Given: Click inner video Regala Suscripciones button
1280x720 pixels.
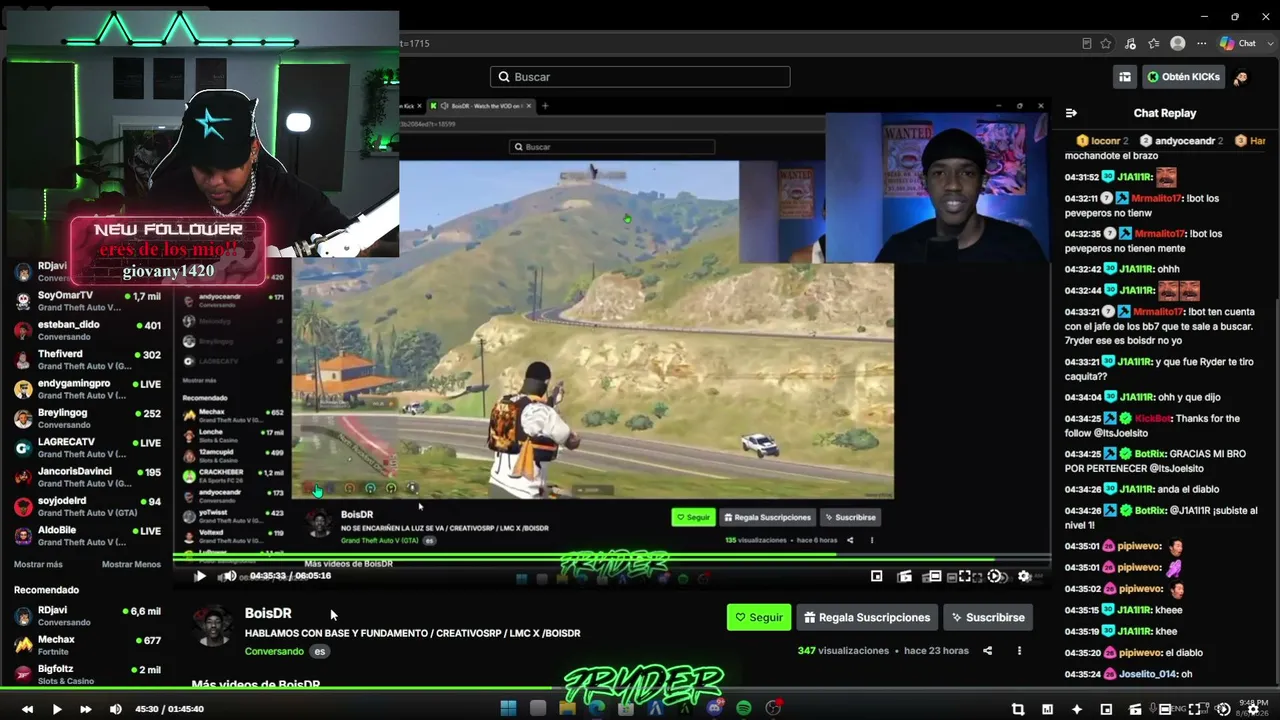Looking at the screenshot, I should 767,517.
